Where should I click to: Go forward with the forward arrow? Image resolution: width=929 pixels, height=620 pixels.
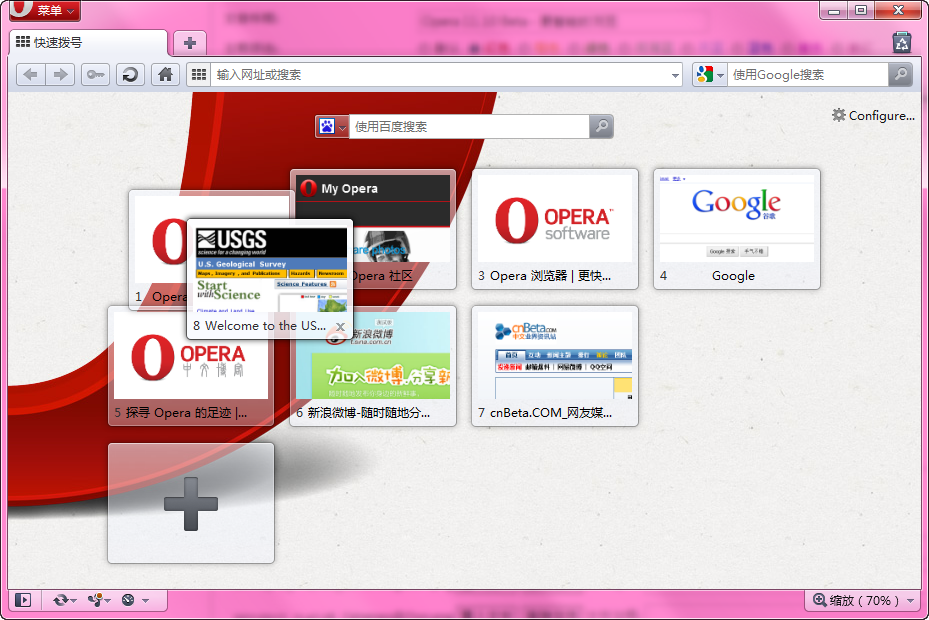pos(60,75)
